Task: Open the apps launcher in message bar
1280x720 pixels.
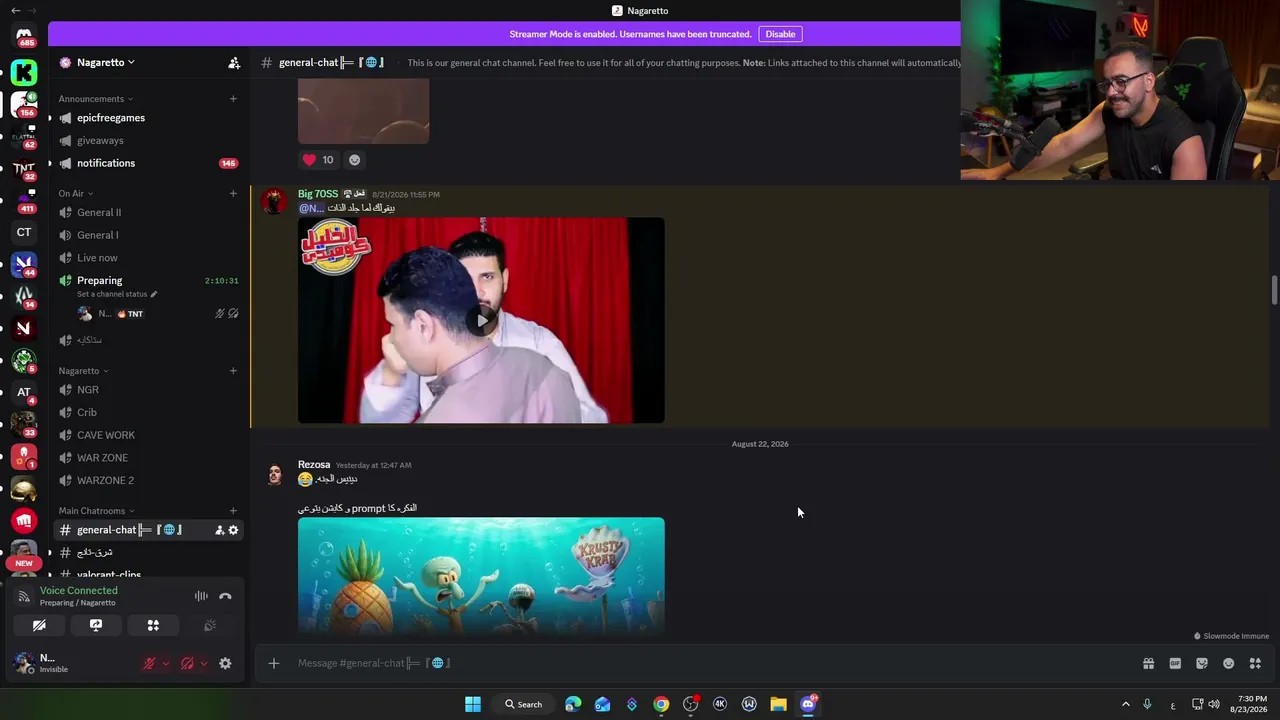Action: click(1255, 663)
